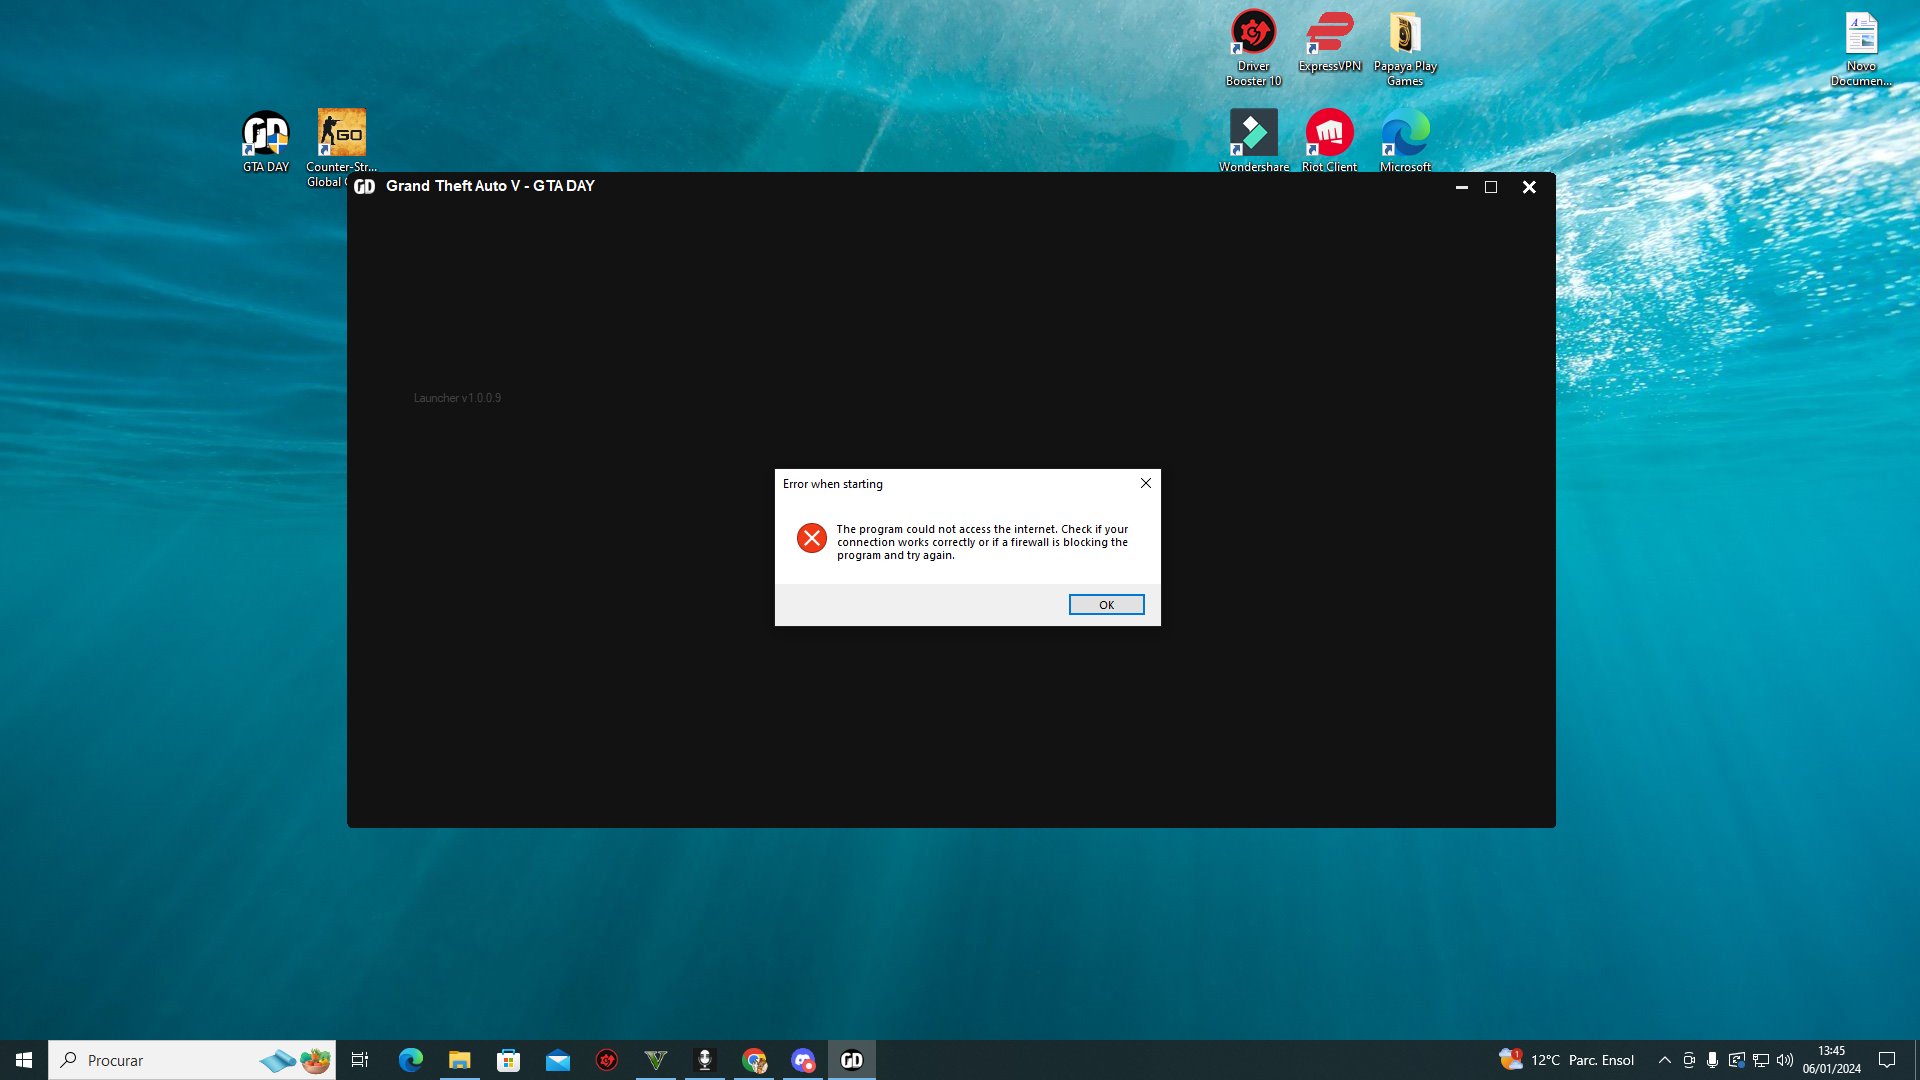The height and width of the screenshot is (1080, 1920).
Task: Open File Explorer from taskbar
Action: [459, 1060]
